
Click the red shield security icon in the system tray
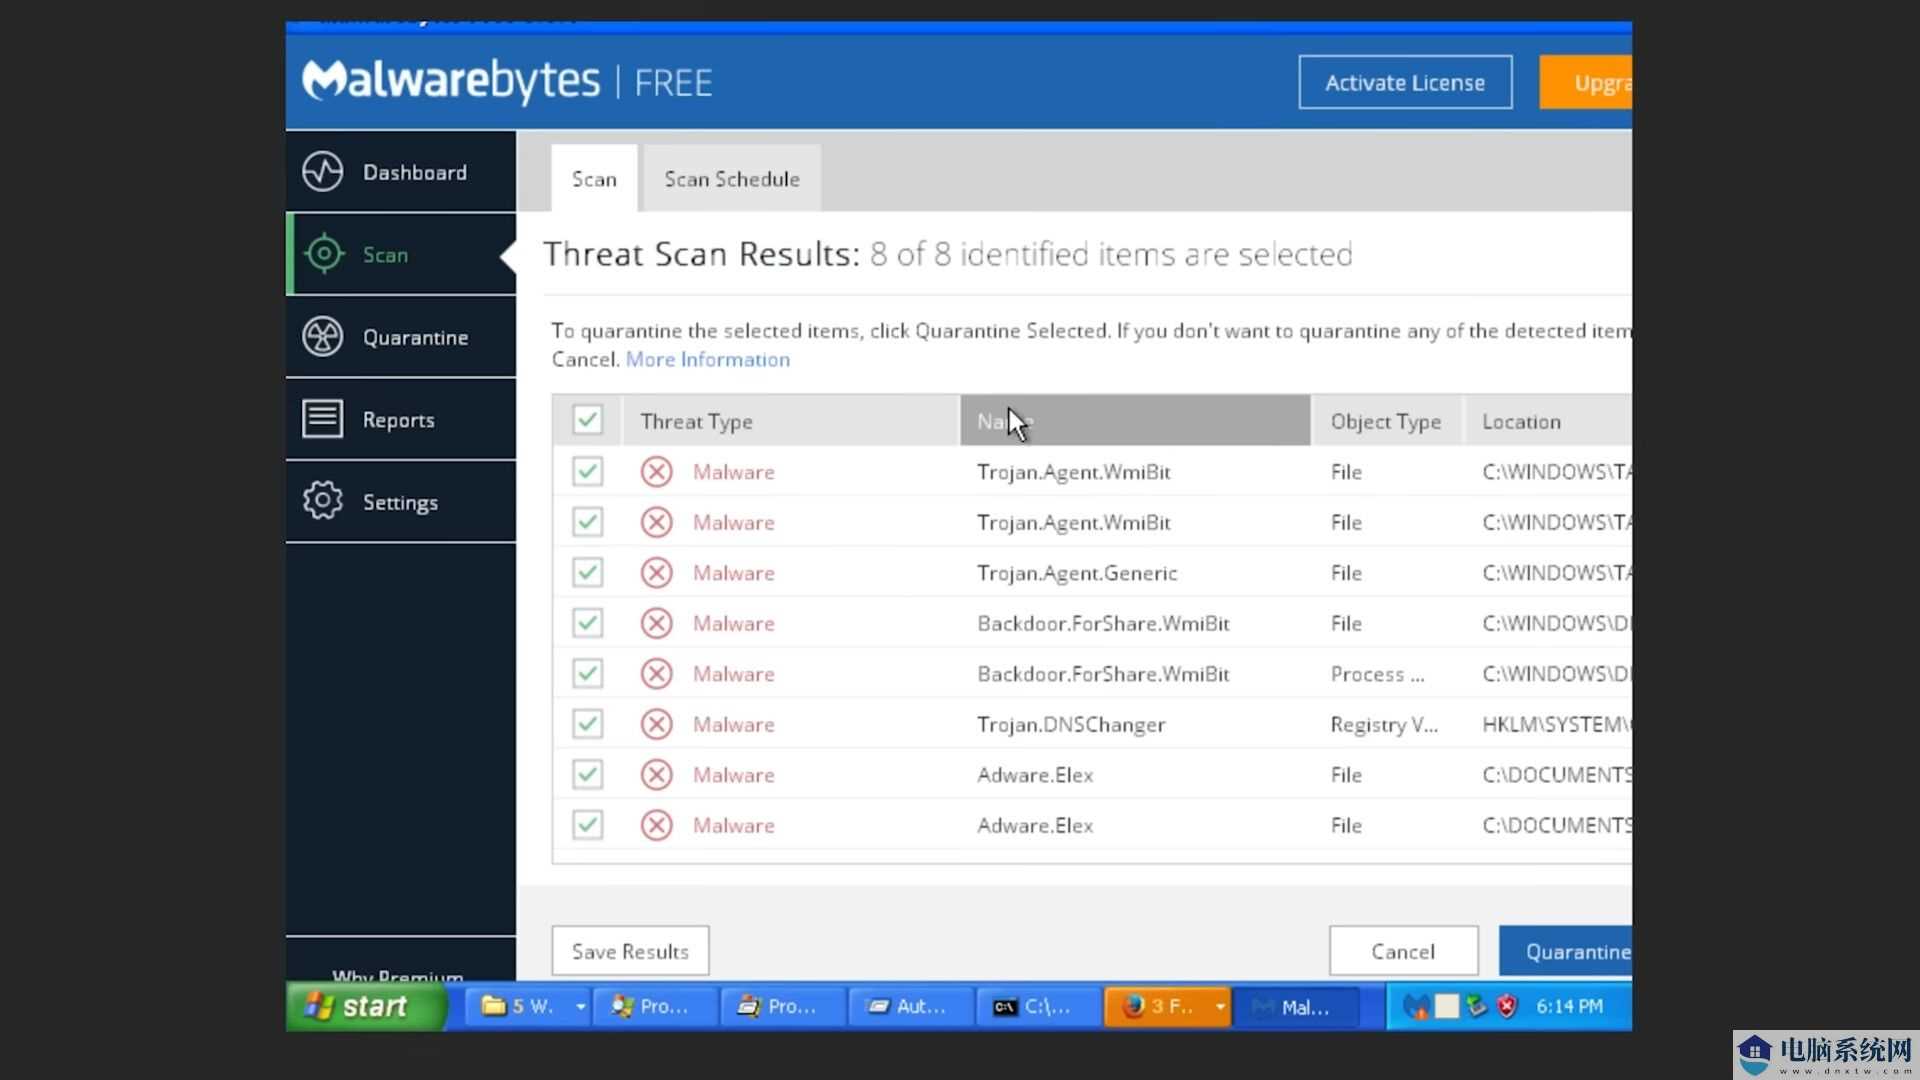click(x=1507, y=1006)
